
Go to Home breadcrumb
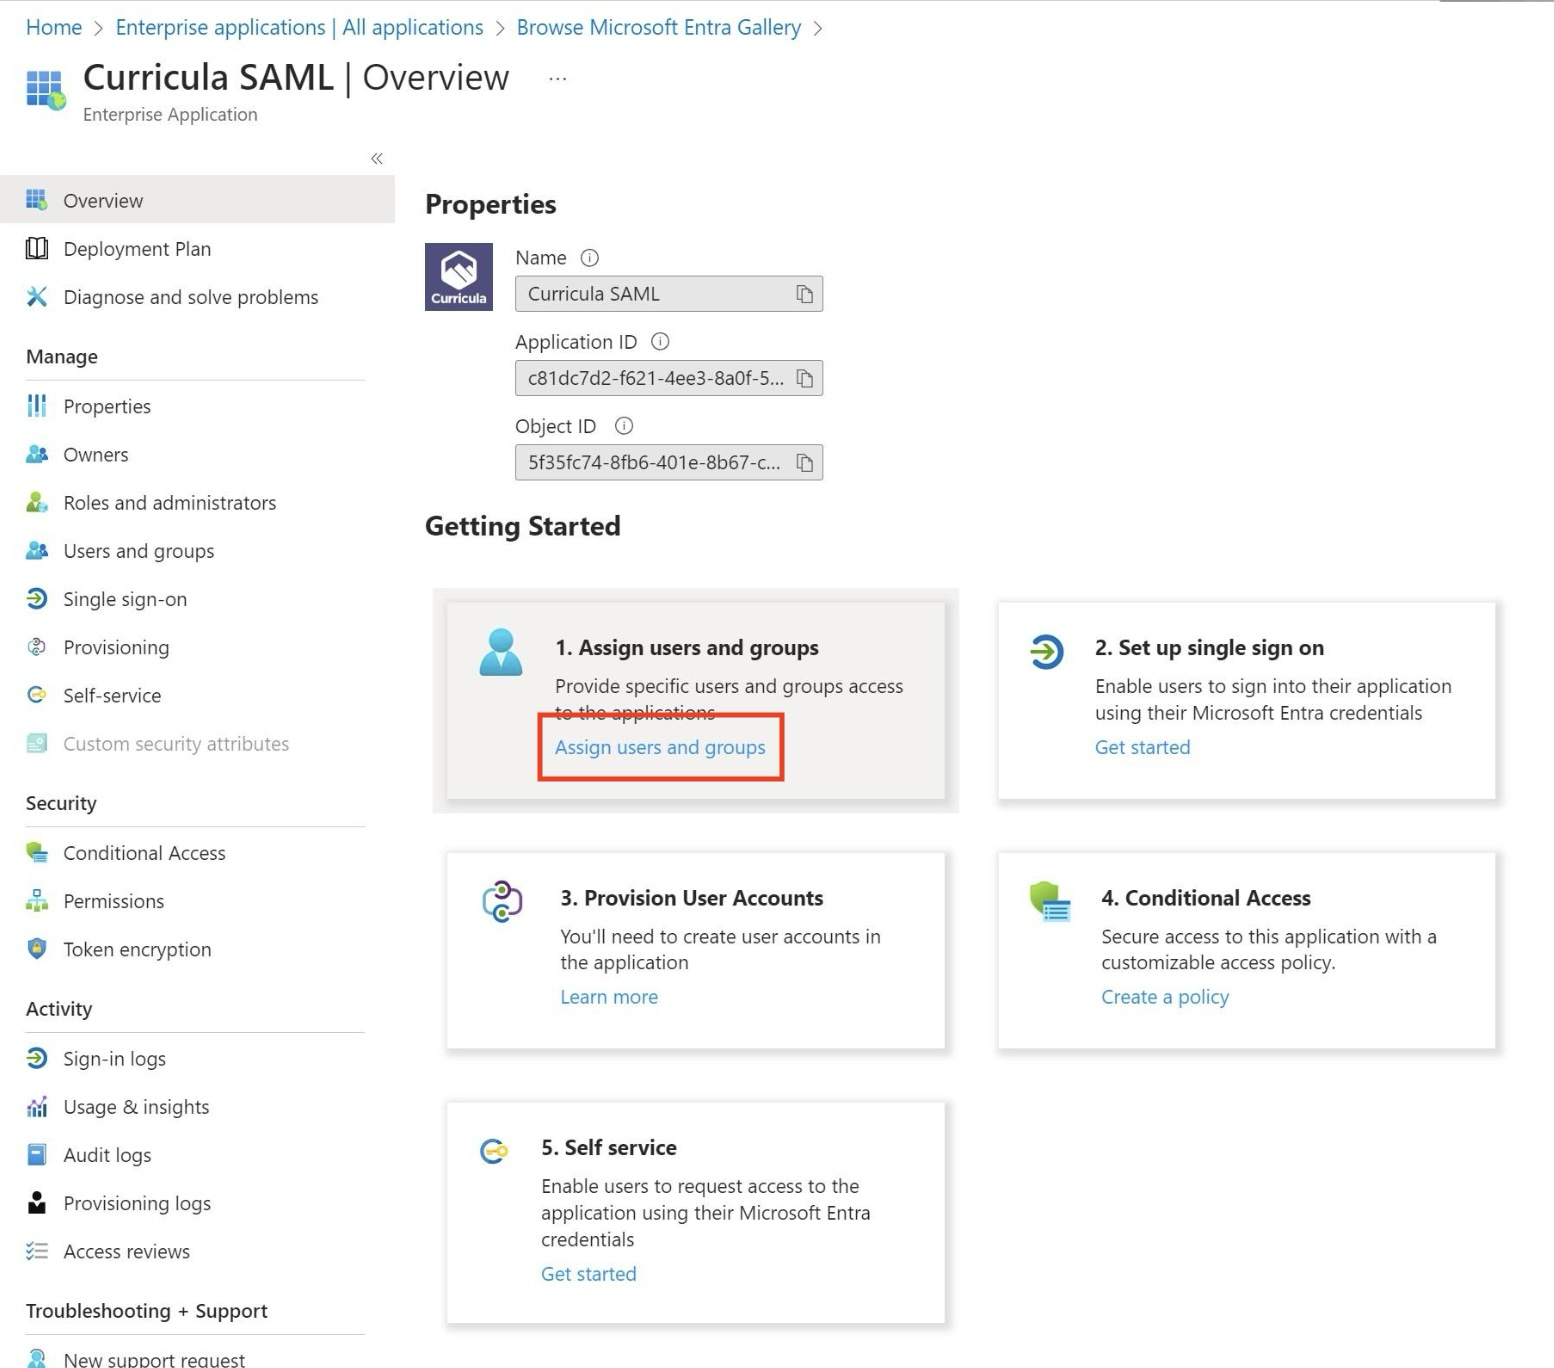pyautogui.click(x=54, y=27)
